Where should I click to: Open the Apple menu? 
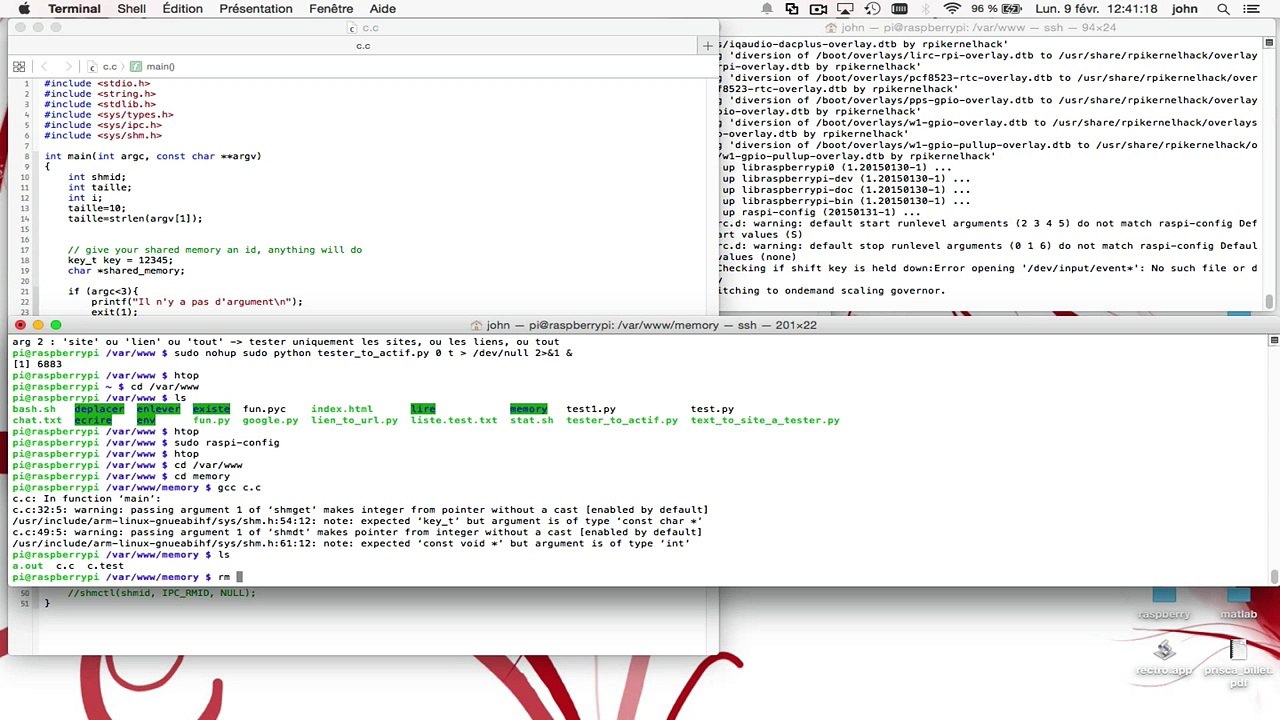24,9
